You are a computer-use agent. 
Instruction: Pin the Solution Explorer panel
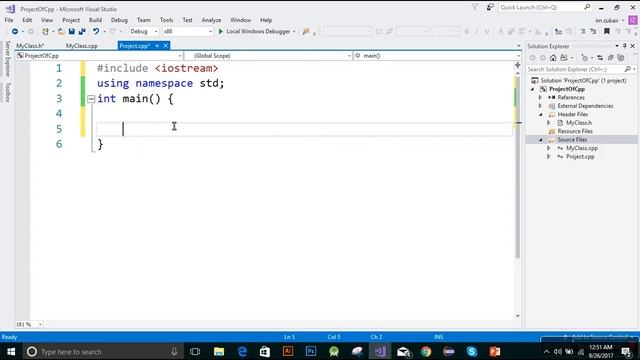point(624,46)
